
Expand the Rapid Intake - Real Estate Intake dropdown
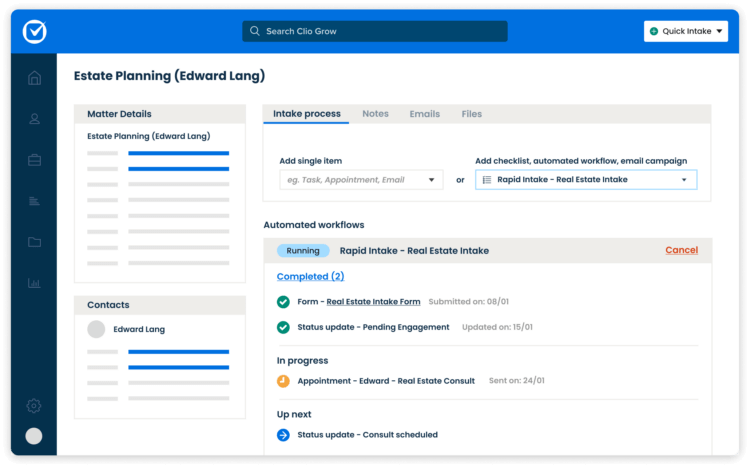[x=586, y=180]
